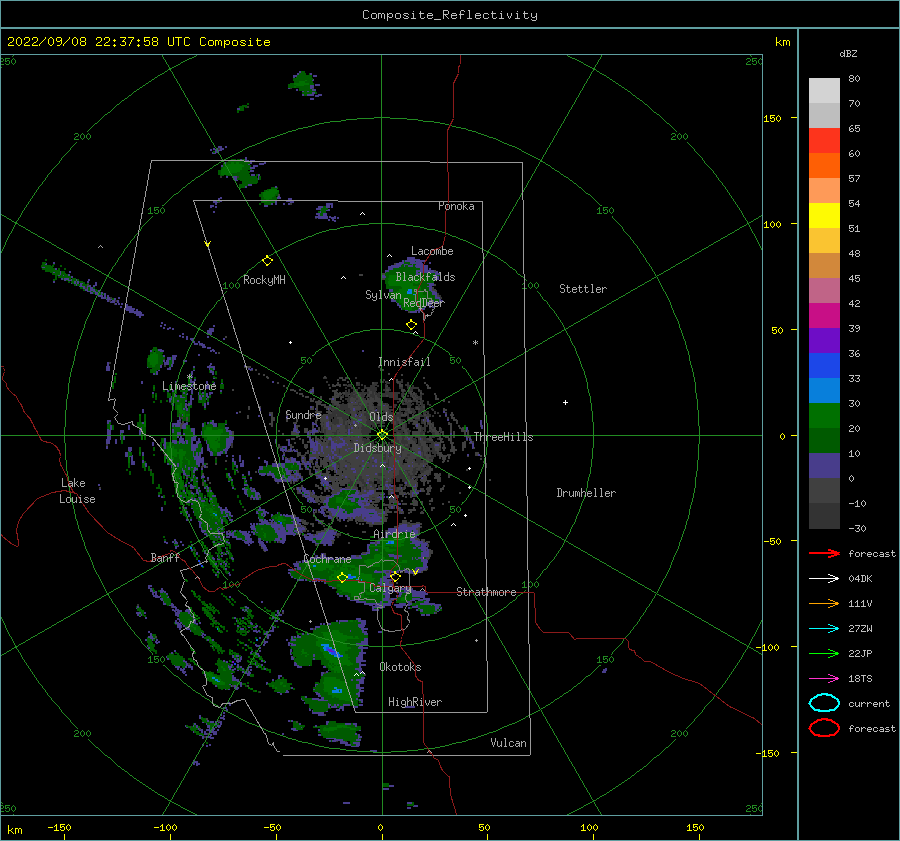Click the magenta 18TS arrow in legend
The width and height of the screenshot is (900, 841).
pos(824,679)
